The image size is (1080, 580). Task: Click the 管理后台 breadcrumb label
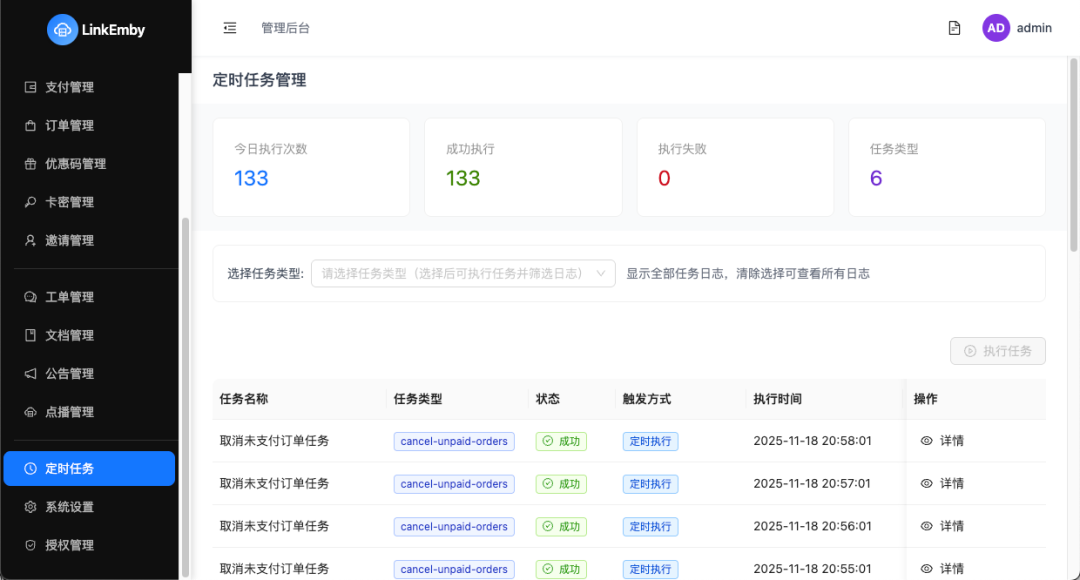(287, 27)
